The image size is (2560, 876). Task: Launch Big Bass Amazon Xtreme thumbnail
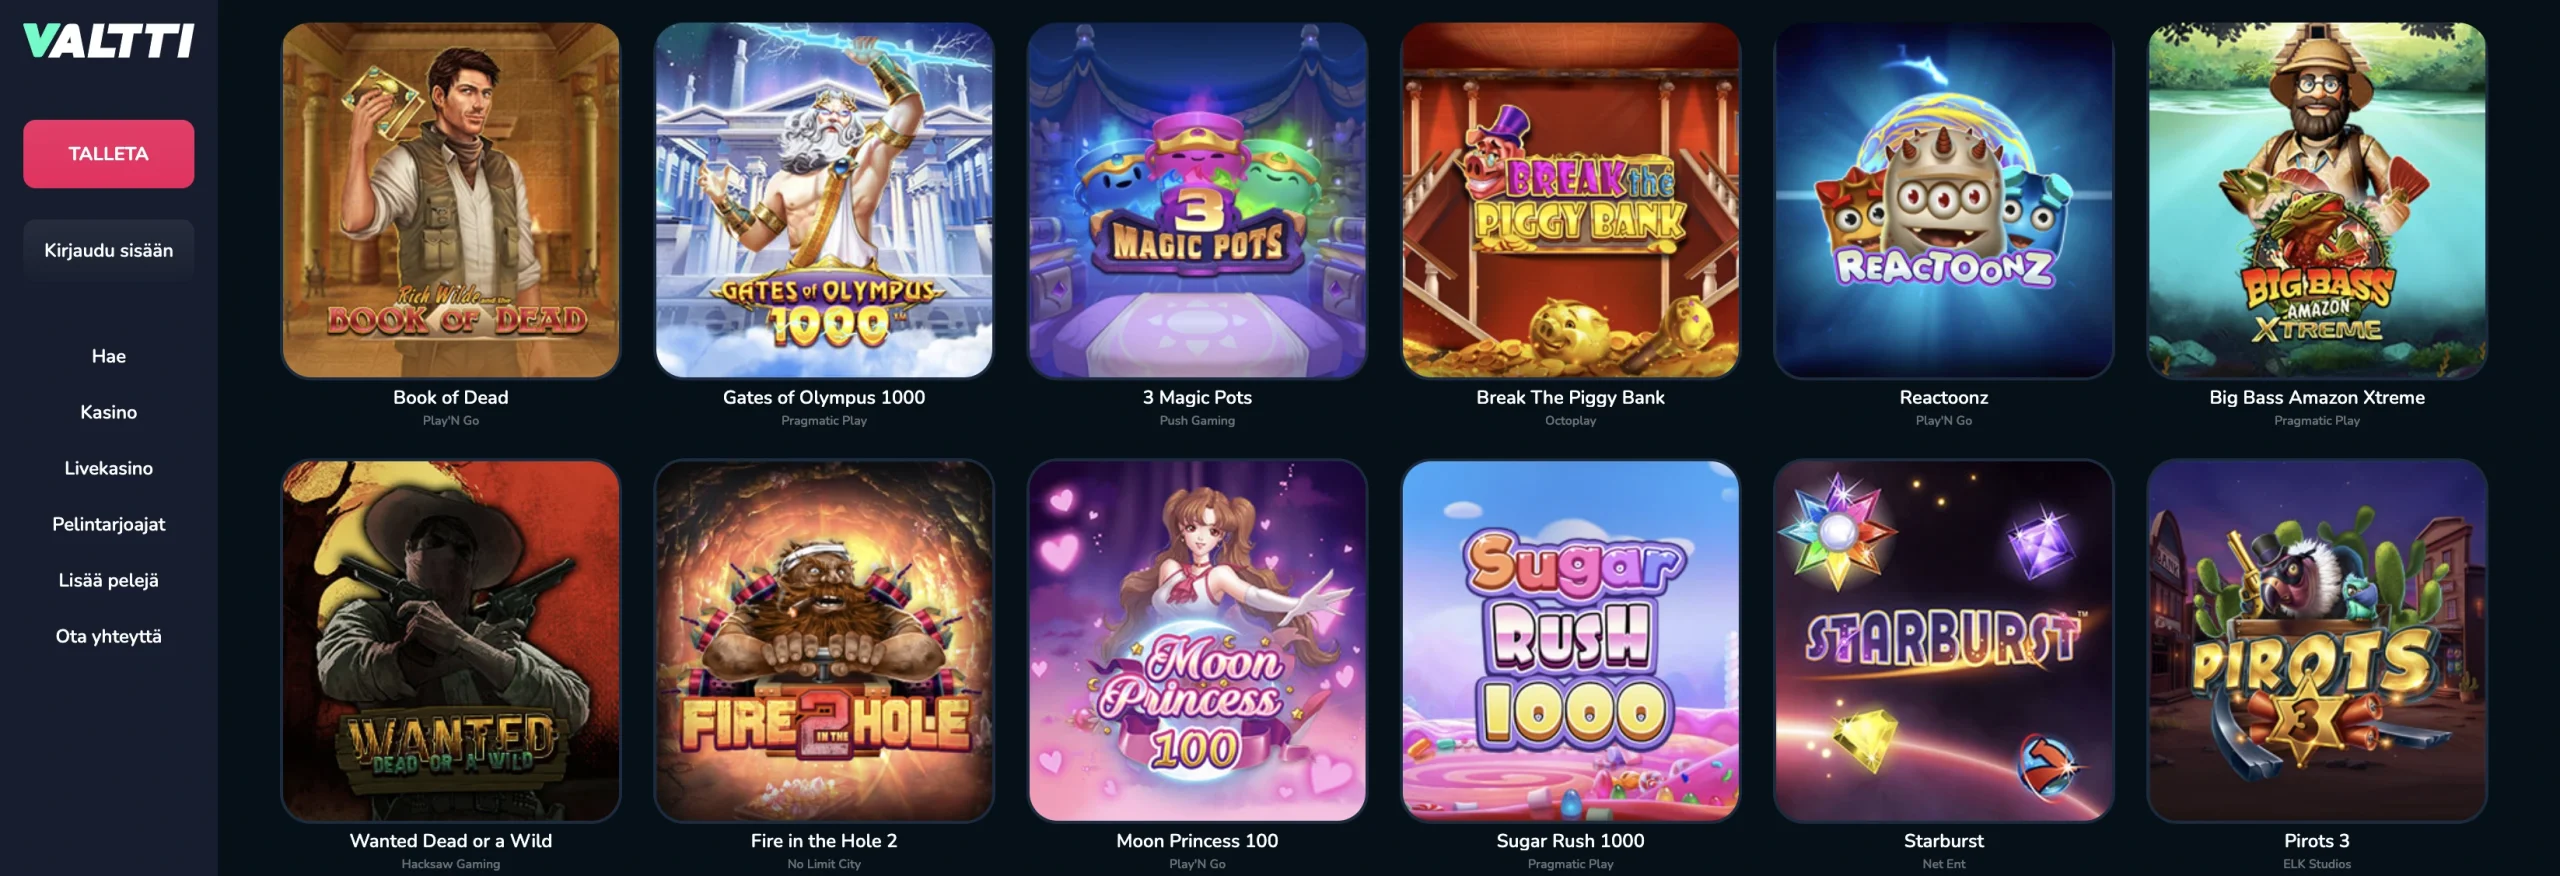pyautogui.click(x=2317, y=200)
